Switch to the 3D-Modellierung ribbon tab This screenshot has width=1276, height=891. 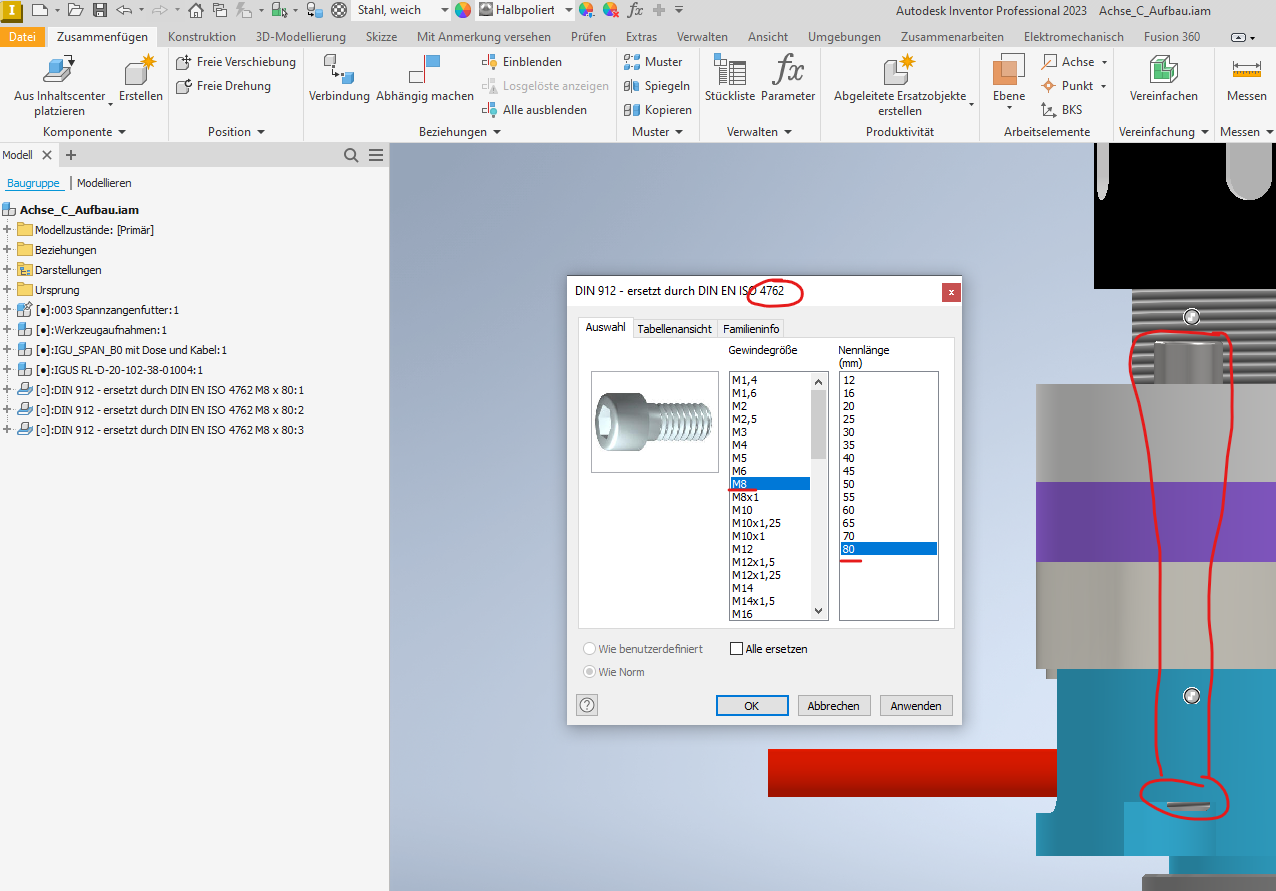coord(301,37)
